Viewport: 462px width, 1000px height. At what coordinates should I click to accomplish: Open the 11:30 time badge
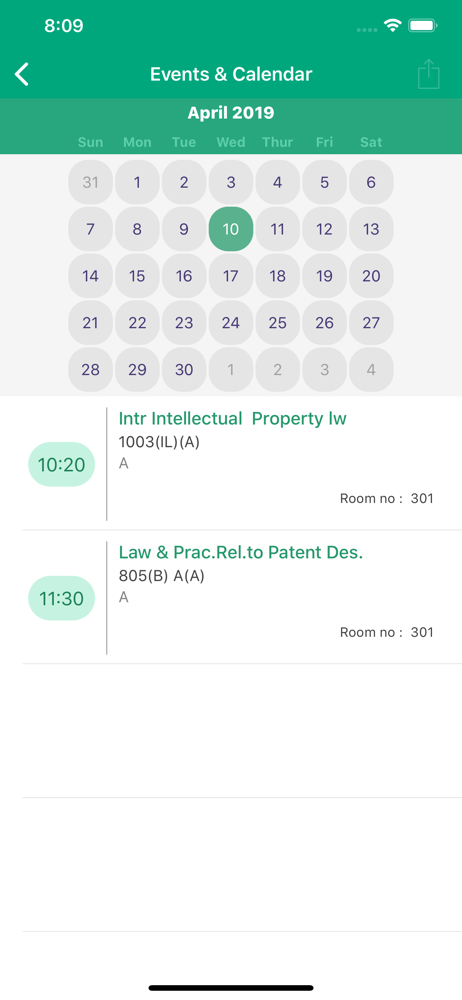(61, 598)
